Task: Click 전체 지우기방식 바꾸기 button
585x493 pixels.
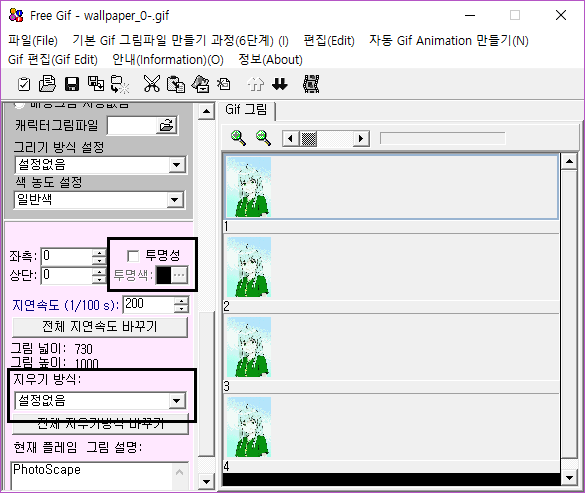Action: coord(100,424)
